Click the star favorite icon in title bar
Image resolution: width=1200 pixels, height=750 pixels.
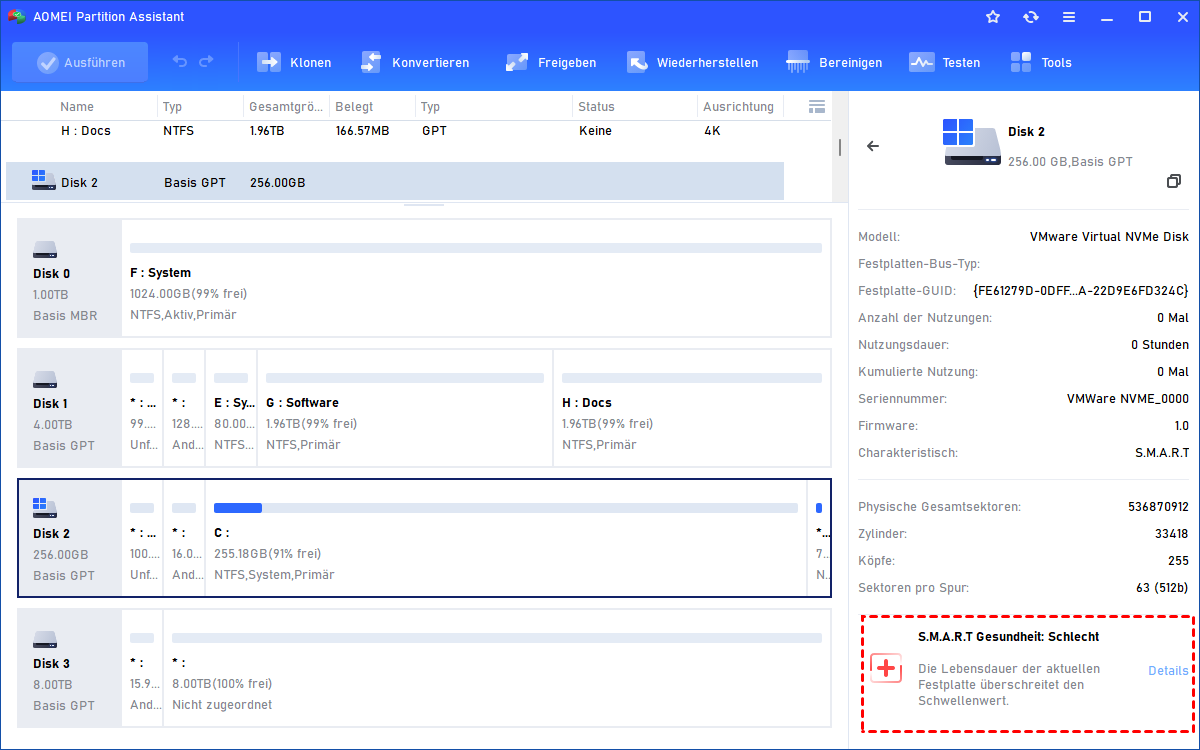(993, 17)
